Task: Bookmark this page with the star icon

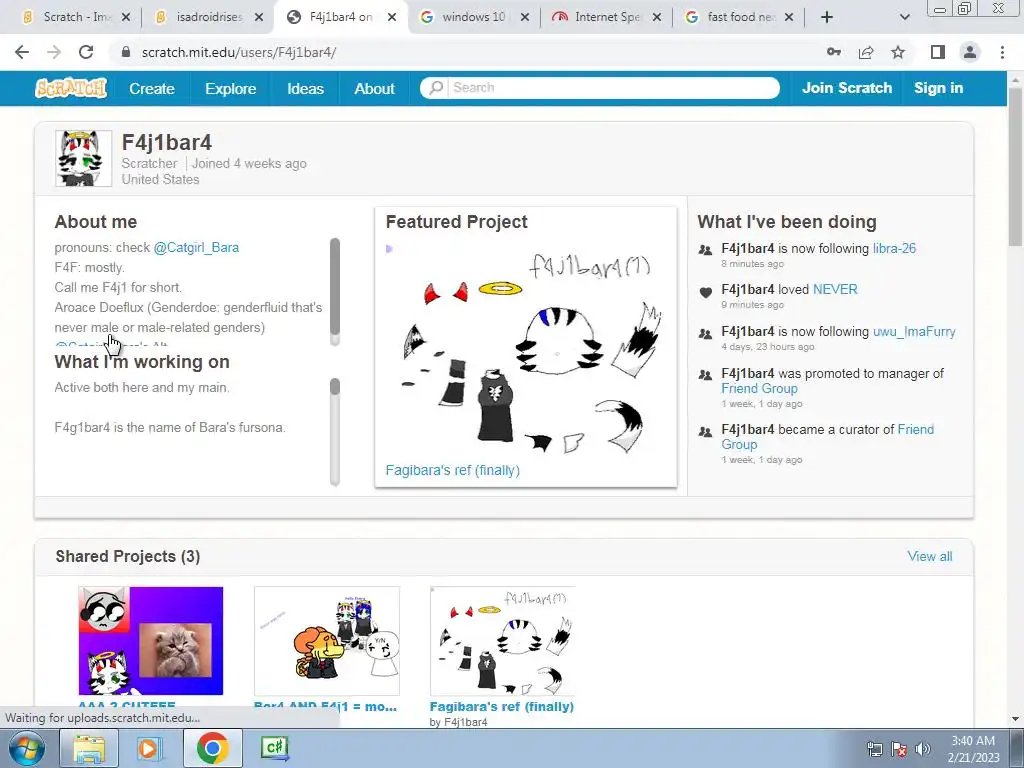Action: [x=898, y=52]
